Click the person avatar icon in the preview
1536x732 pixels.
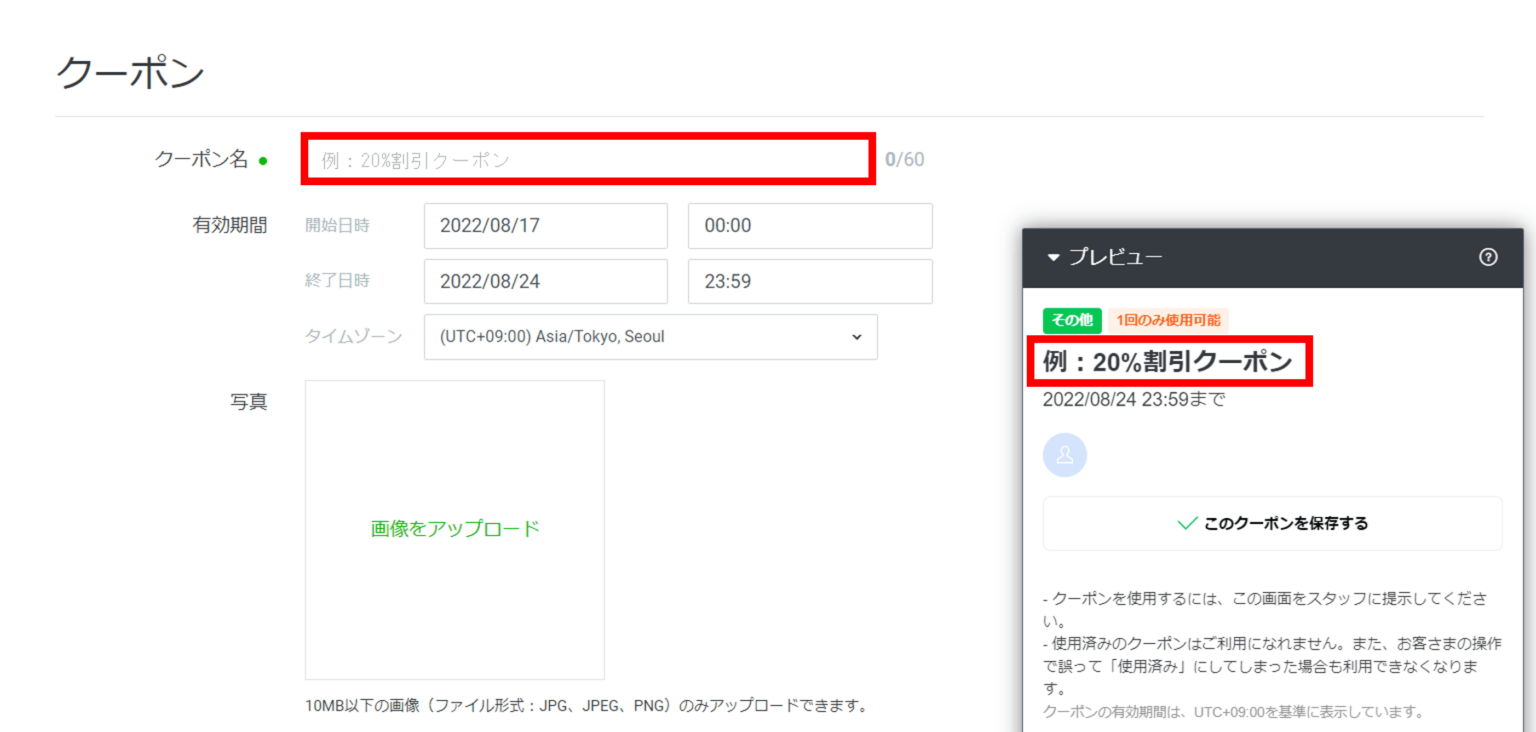1065,455
